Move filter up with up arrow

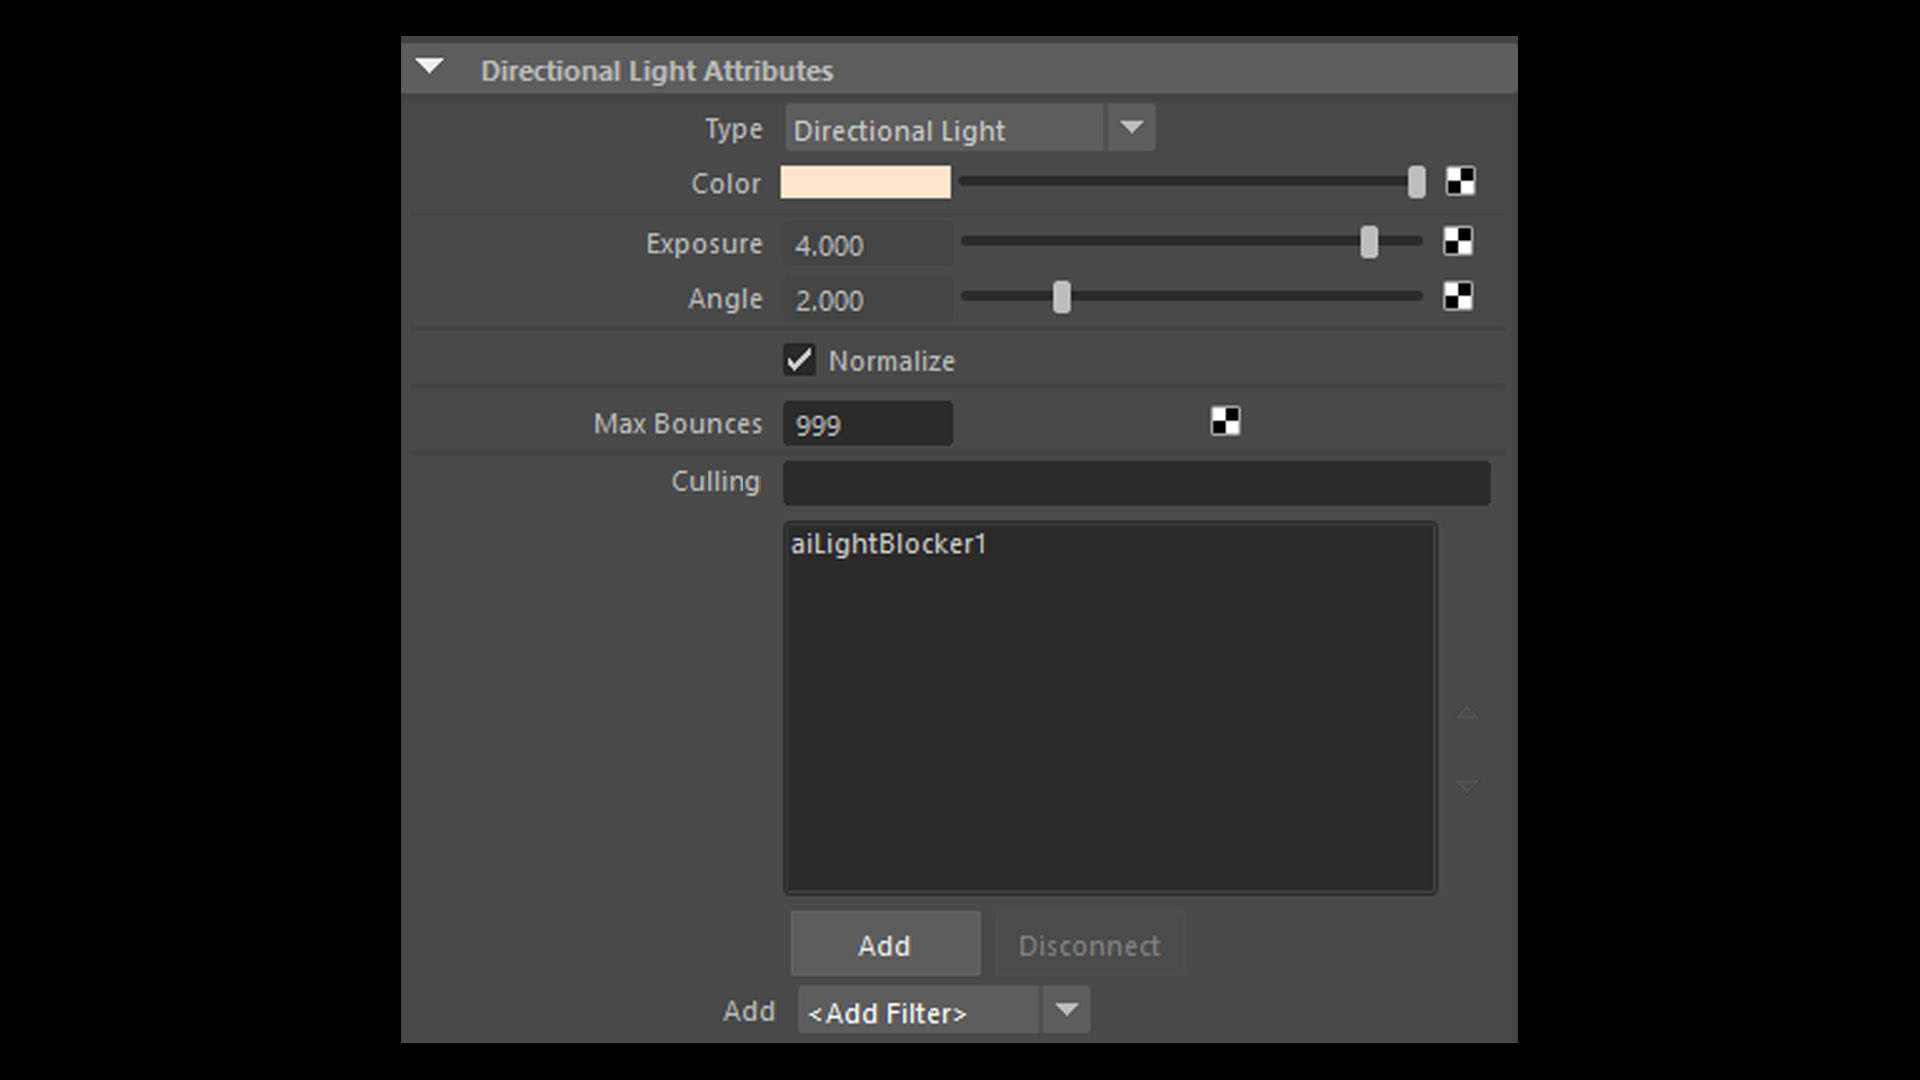tap(1467, 713)
